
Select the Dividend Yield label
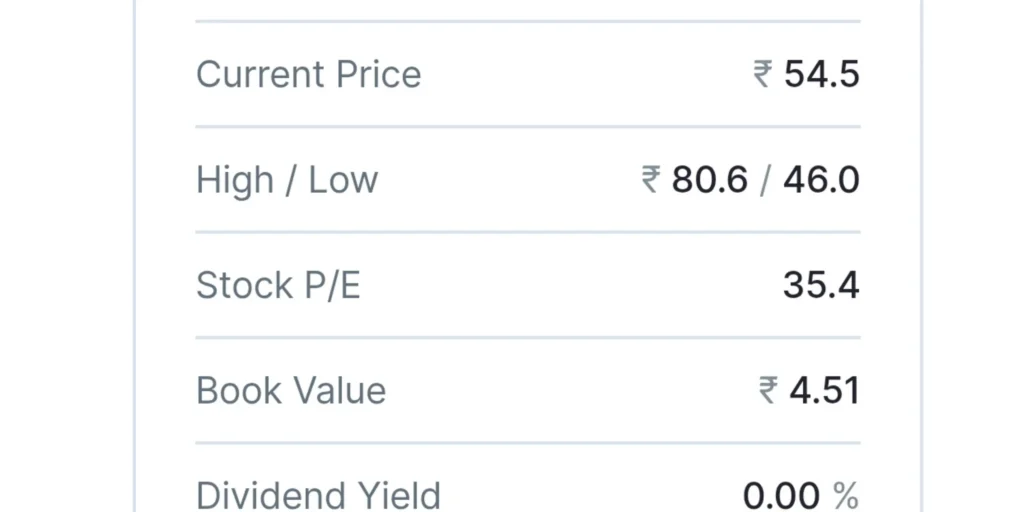(x=318, y=495)
